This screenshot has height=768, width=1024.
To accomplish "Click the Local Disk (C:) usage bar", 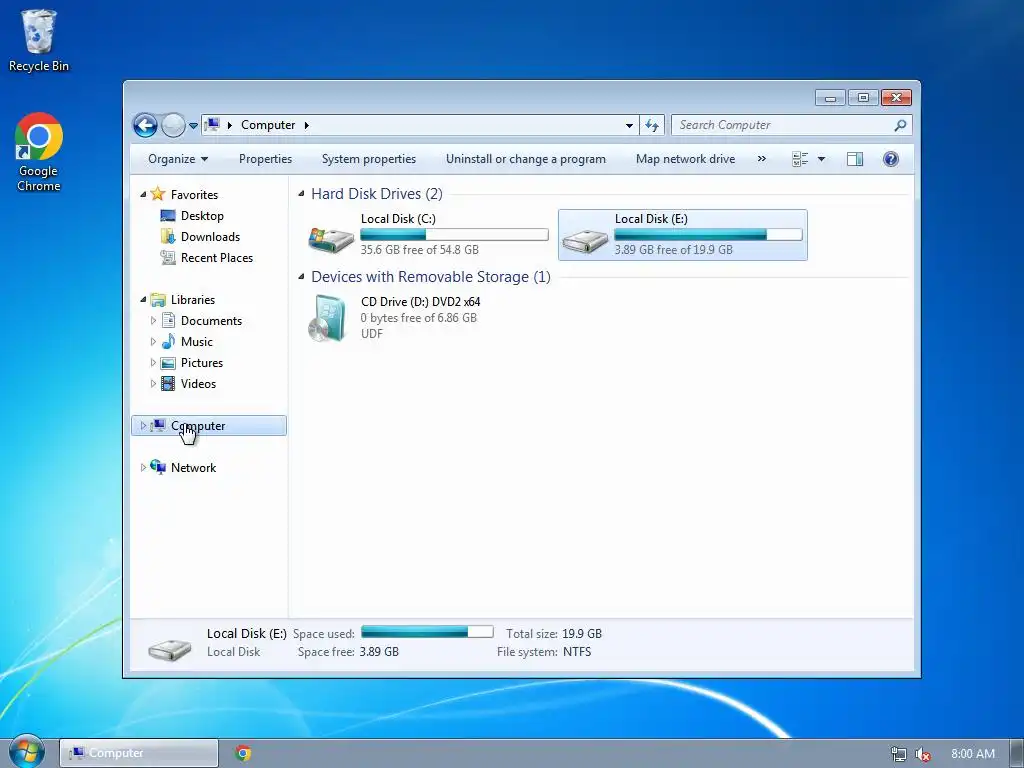I will point(454,234).
